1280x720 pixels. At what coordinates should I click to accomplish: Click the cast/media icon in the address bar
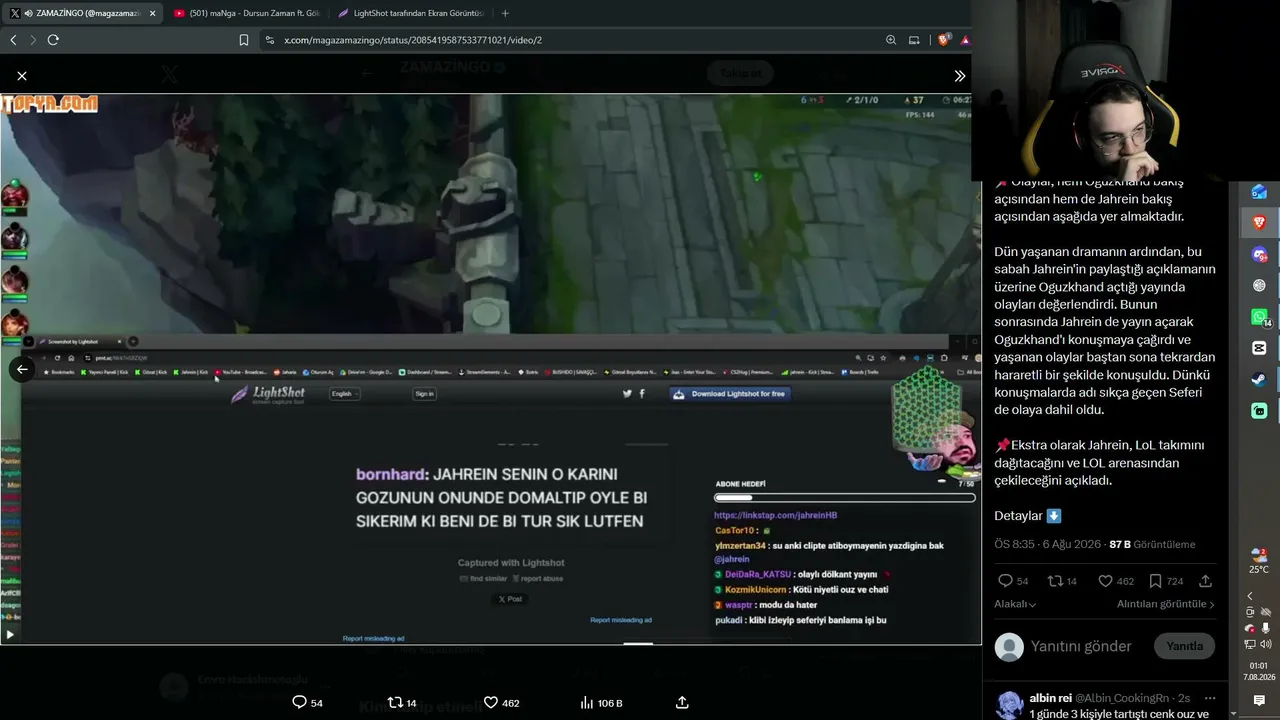(x=914, y=40)
